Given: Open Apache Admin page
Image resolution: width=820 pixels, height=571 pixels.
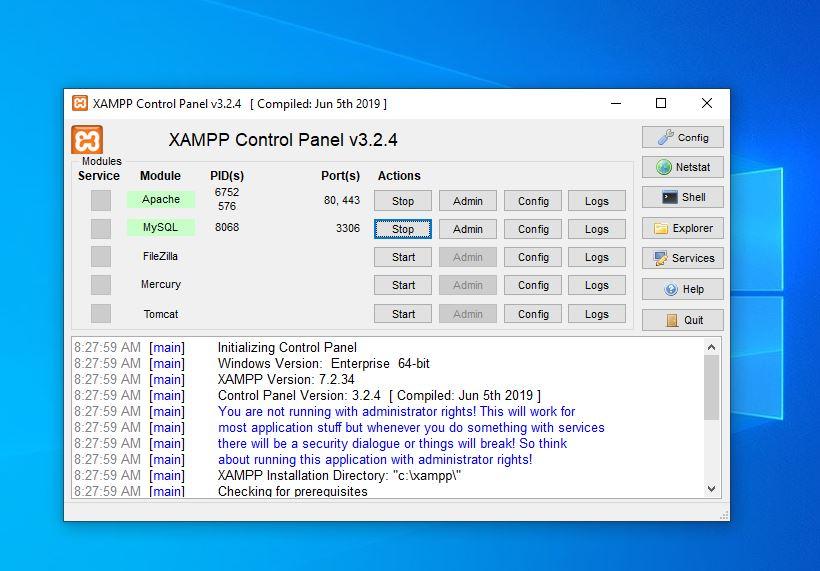Looking at the screenshot, I should pos(468,201).
